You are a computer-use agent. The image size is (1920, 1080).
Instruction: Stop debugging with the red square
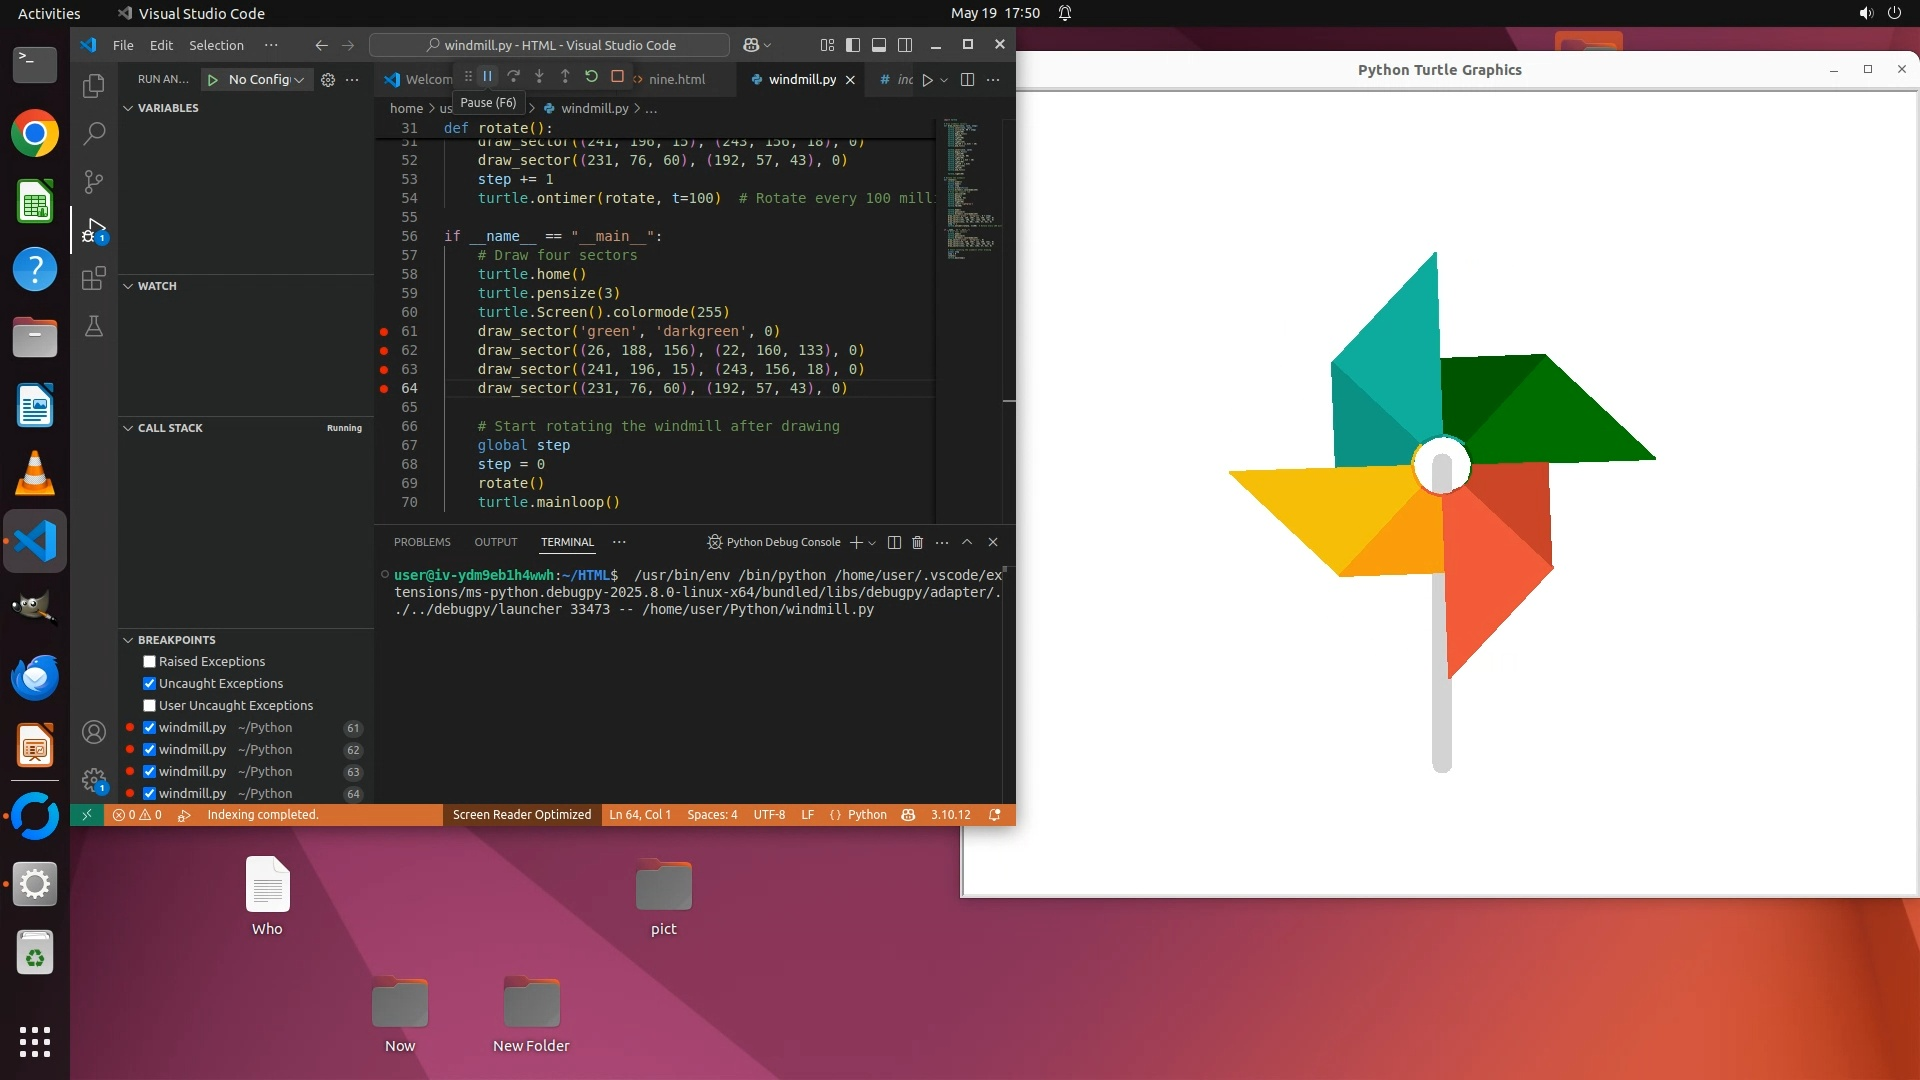(617, 77)
